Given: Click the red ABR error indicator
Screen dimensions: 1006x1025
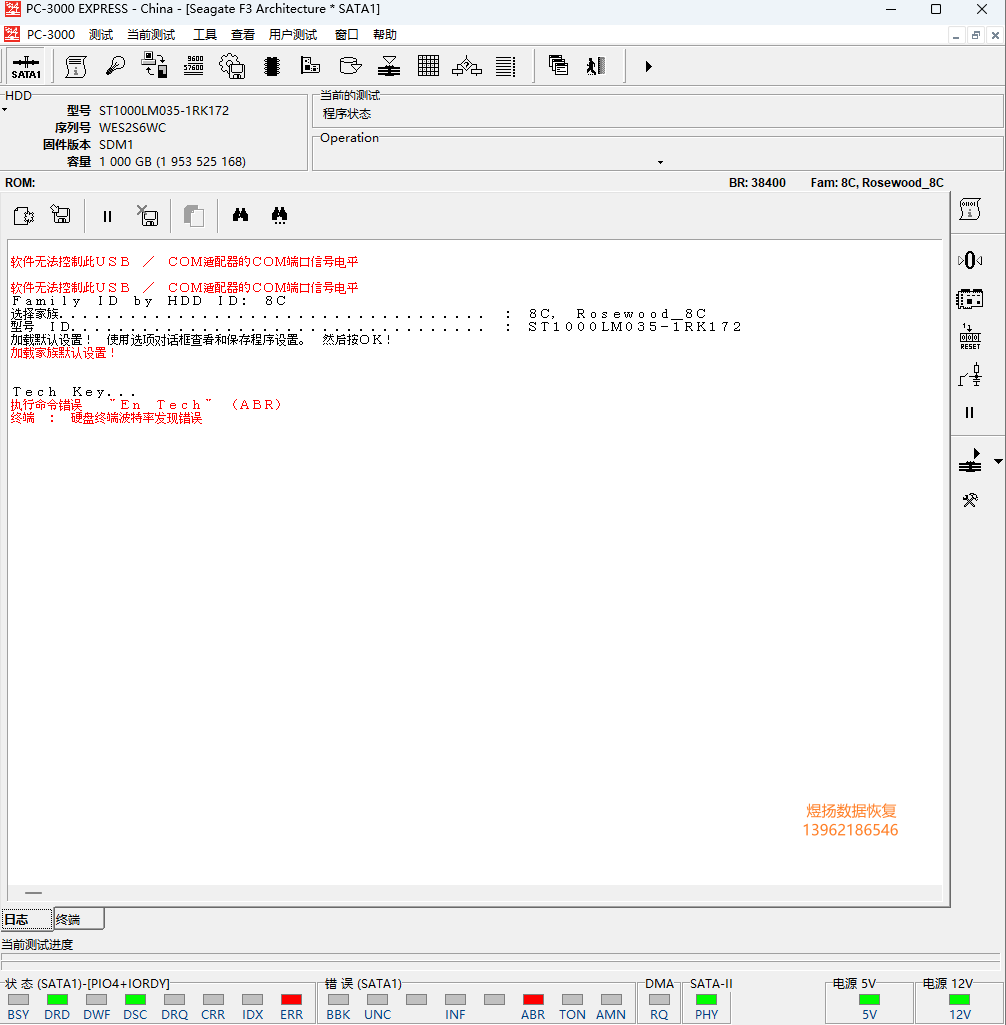Looking at the screenshot, I should [x=533, y=1000].
